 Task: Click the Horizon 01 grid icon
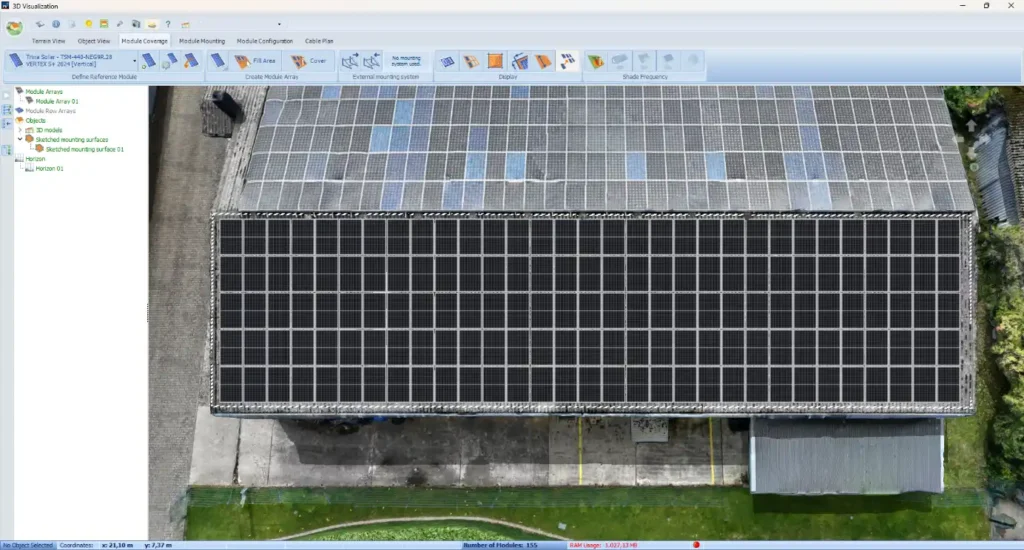click(x=29, y=168)
